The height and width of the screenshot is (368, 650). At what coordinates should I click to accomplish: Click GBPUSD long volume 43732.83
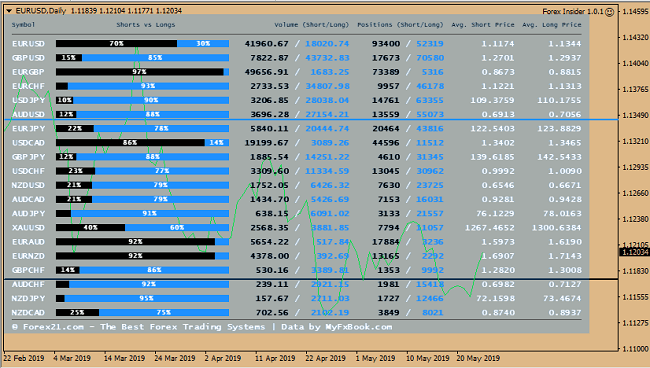tap(327, 58)
